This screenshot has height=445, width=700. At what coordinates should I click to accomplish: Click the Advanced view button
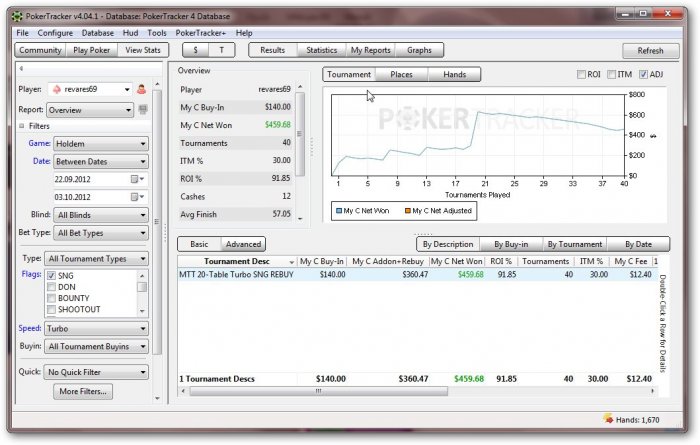(x=243, y=244)
